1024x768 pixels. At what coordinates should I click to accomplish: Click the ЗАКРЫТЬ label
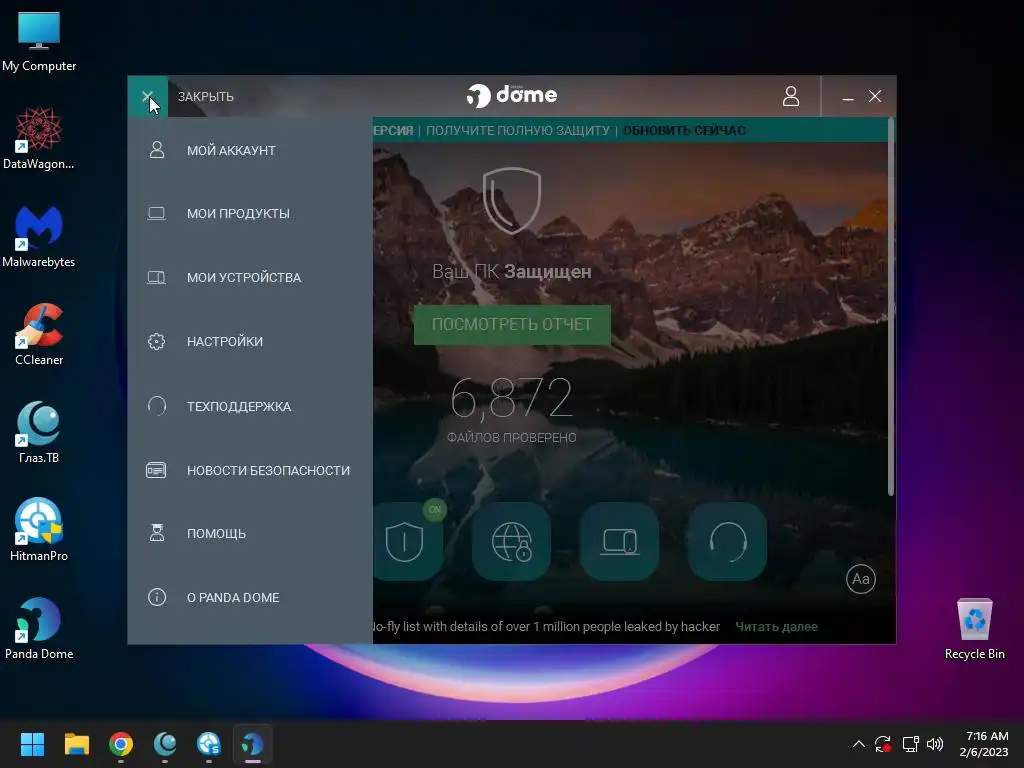[x=206, y=97]
